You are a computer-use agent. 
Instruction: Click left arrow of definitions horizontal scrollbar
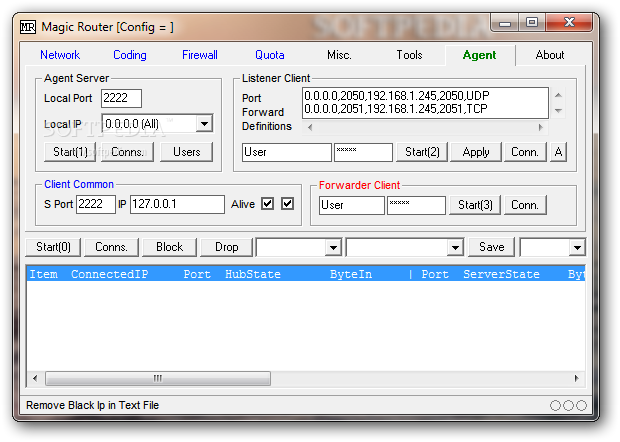310,127
